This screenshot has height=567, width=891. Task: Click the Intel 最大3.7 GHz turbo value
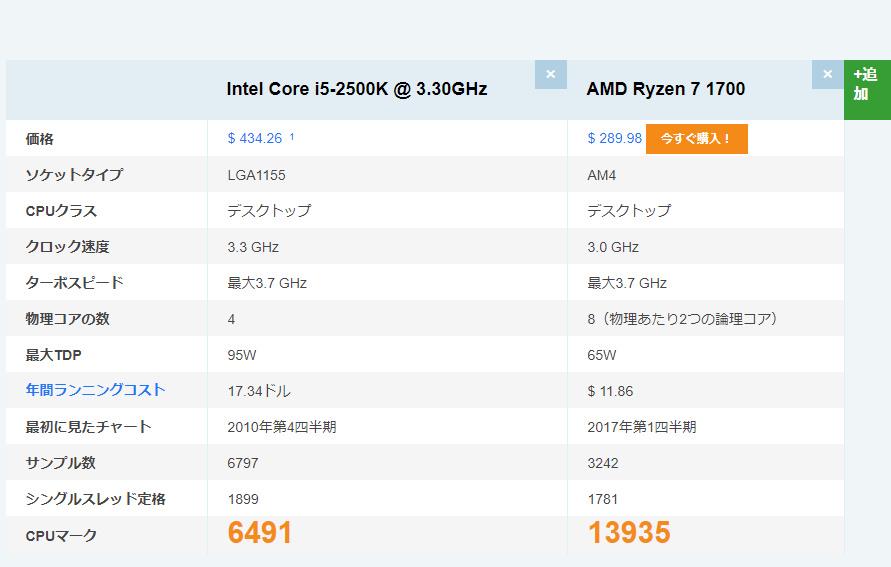[x=267, y=283]
